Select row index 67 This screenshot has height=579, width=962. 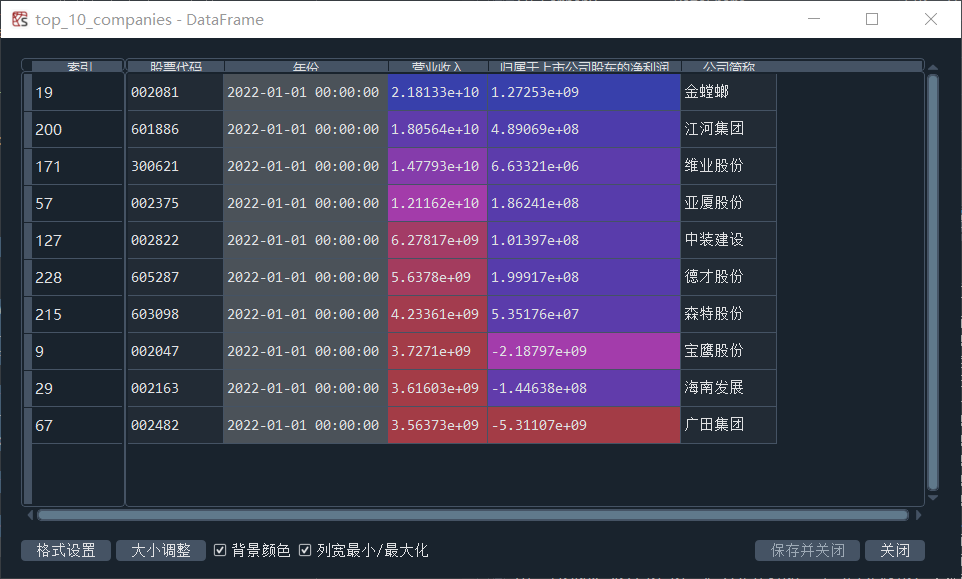[77, 425]
